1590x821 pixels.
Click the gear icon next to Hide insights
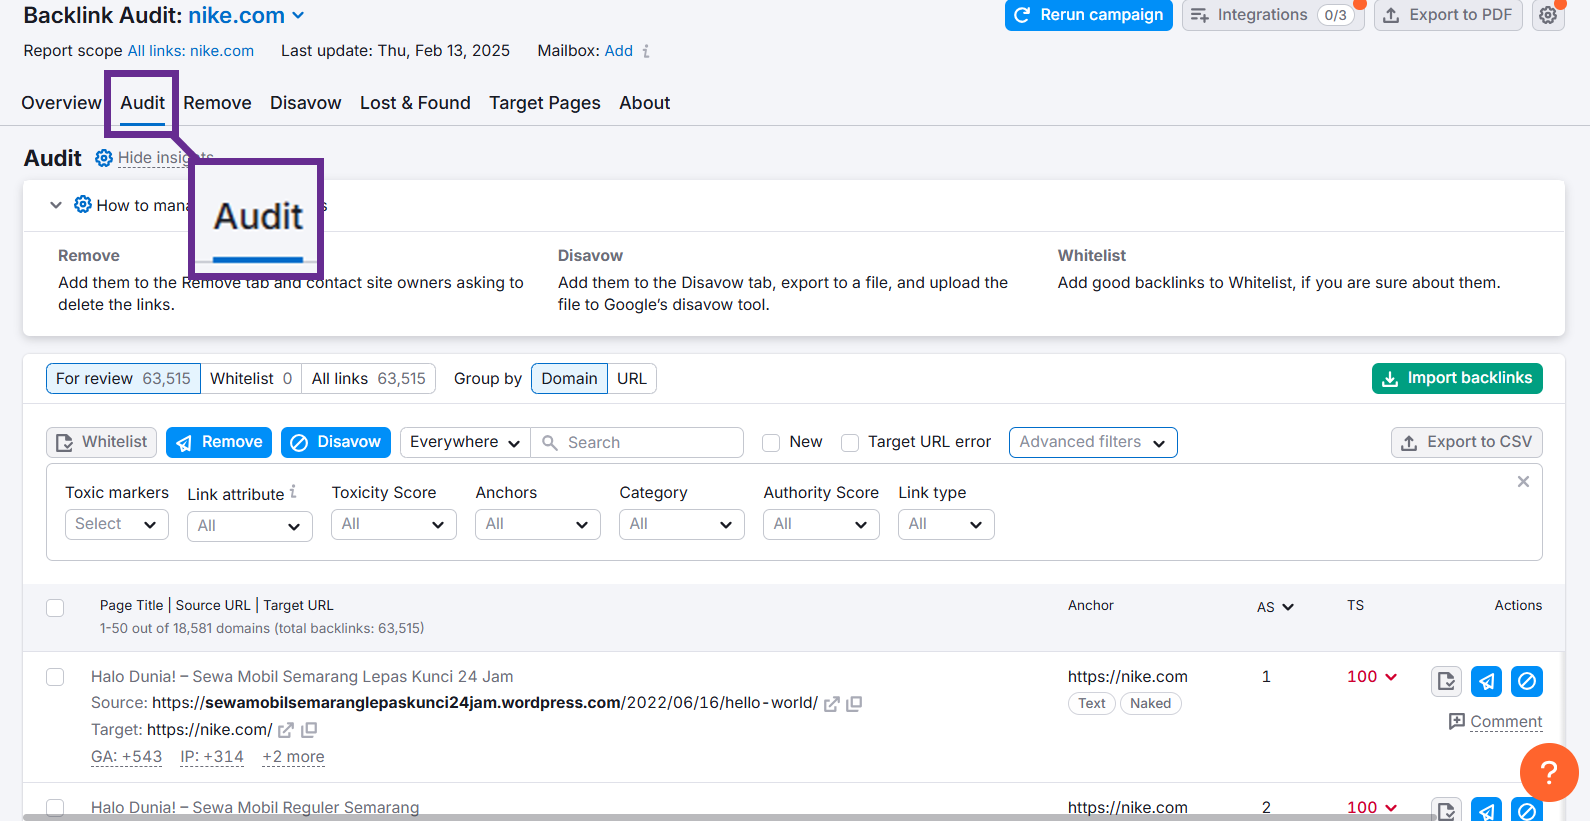tap(104, 158)
